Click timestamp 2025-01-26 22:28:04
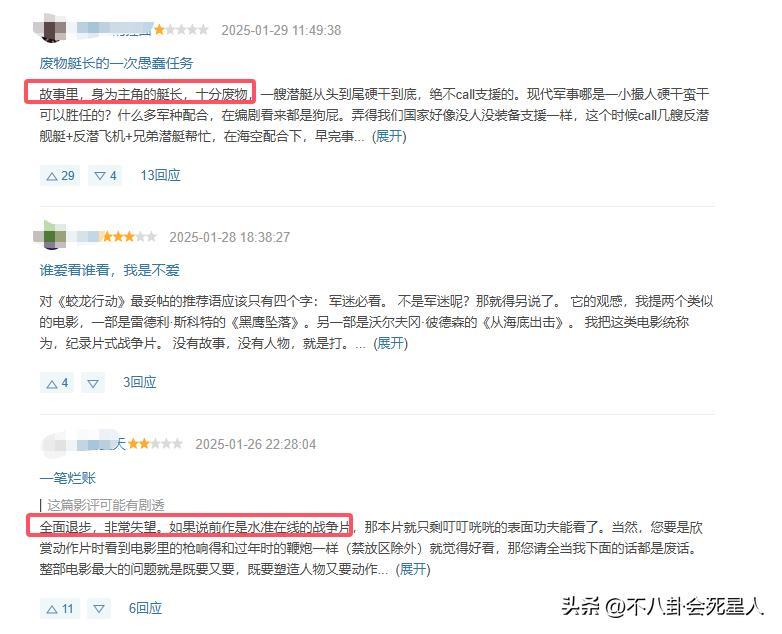Viewport: 782px width, 634px height. click(x=255, y=444)
